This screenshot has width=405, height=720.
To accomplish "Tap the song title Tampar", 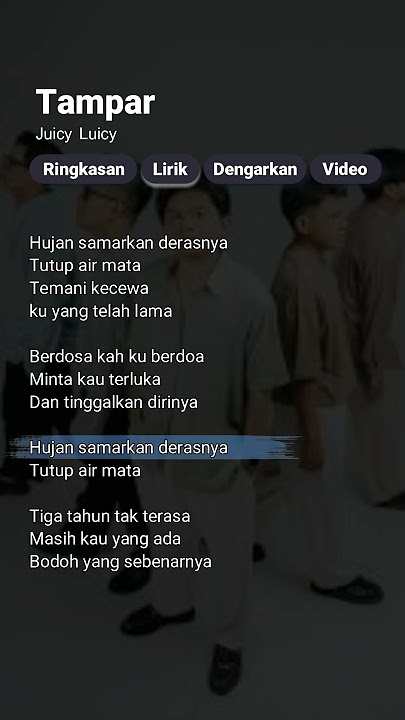I will [96, 102].
